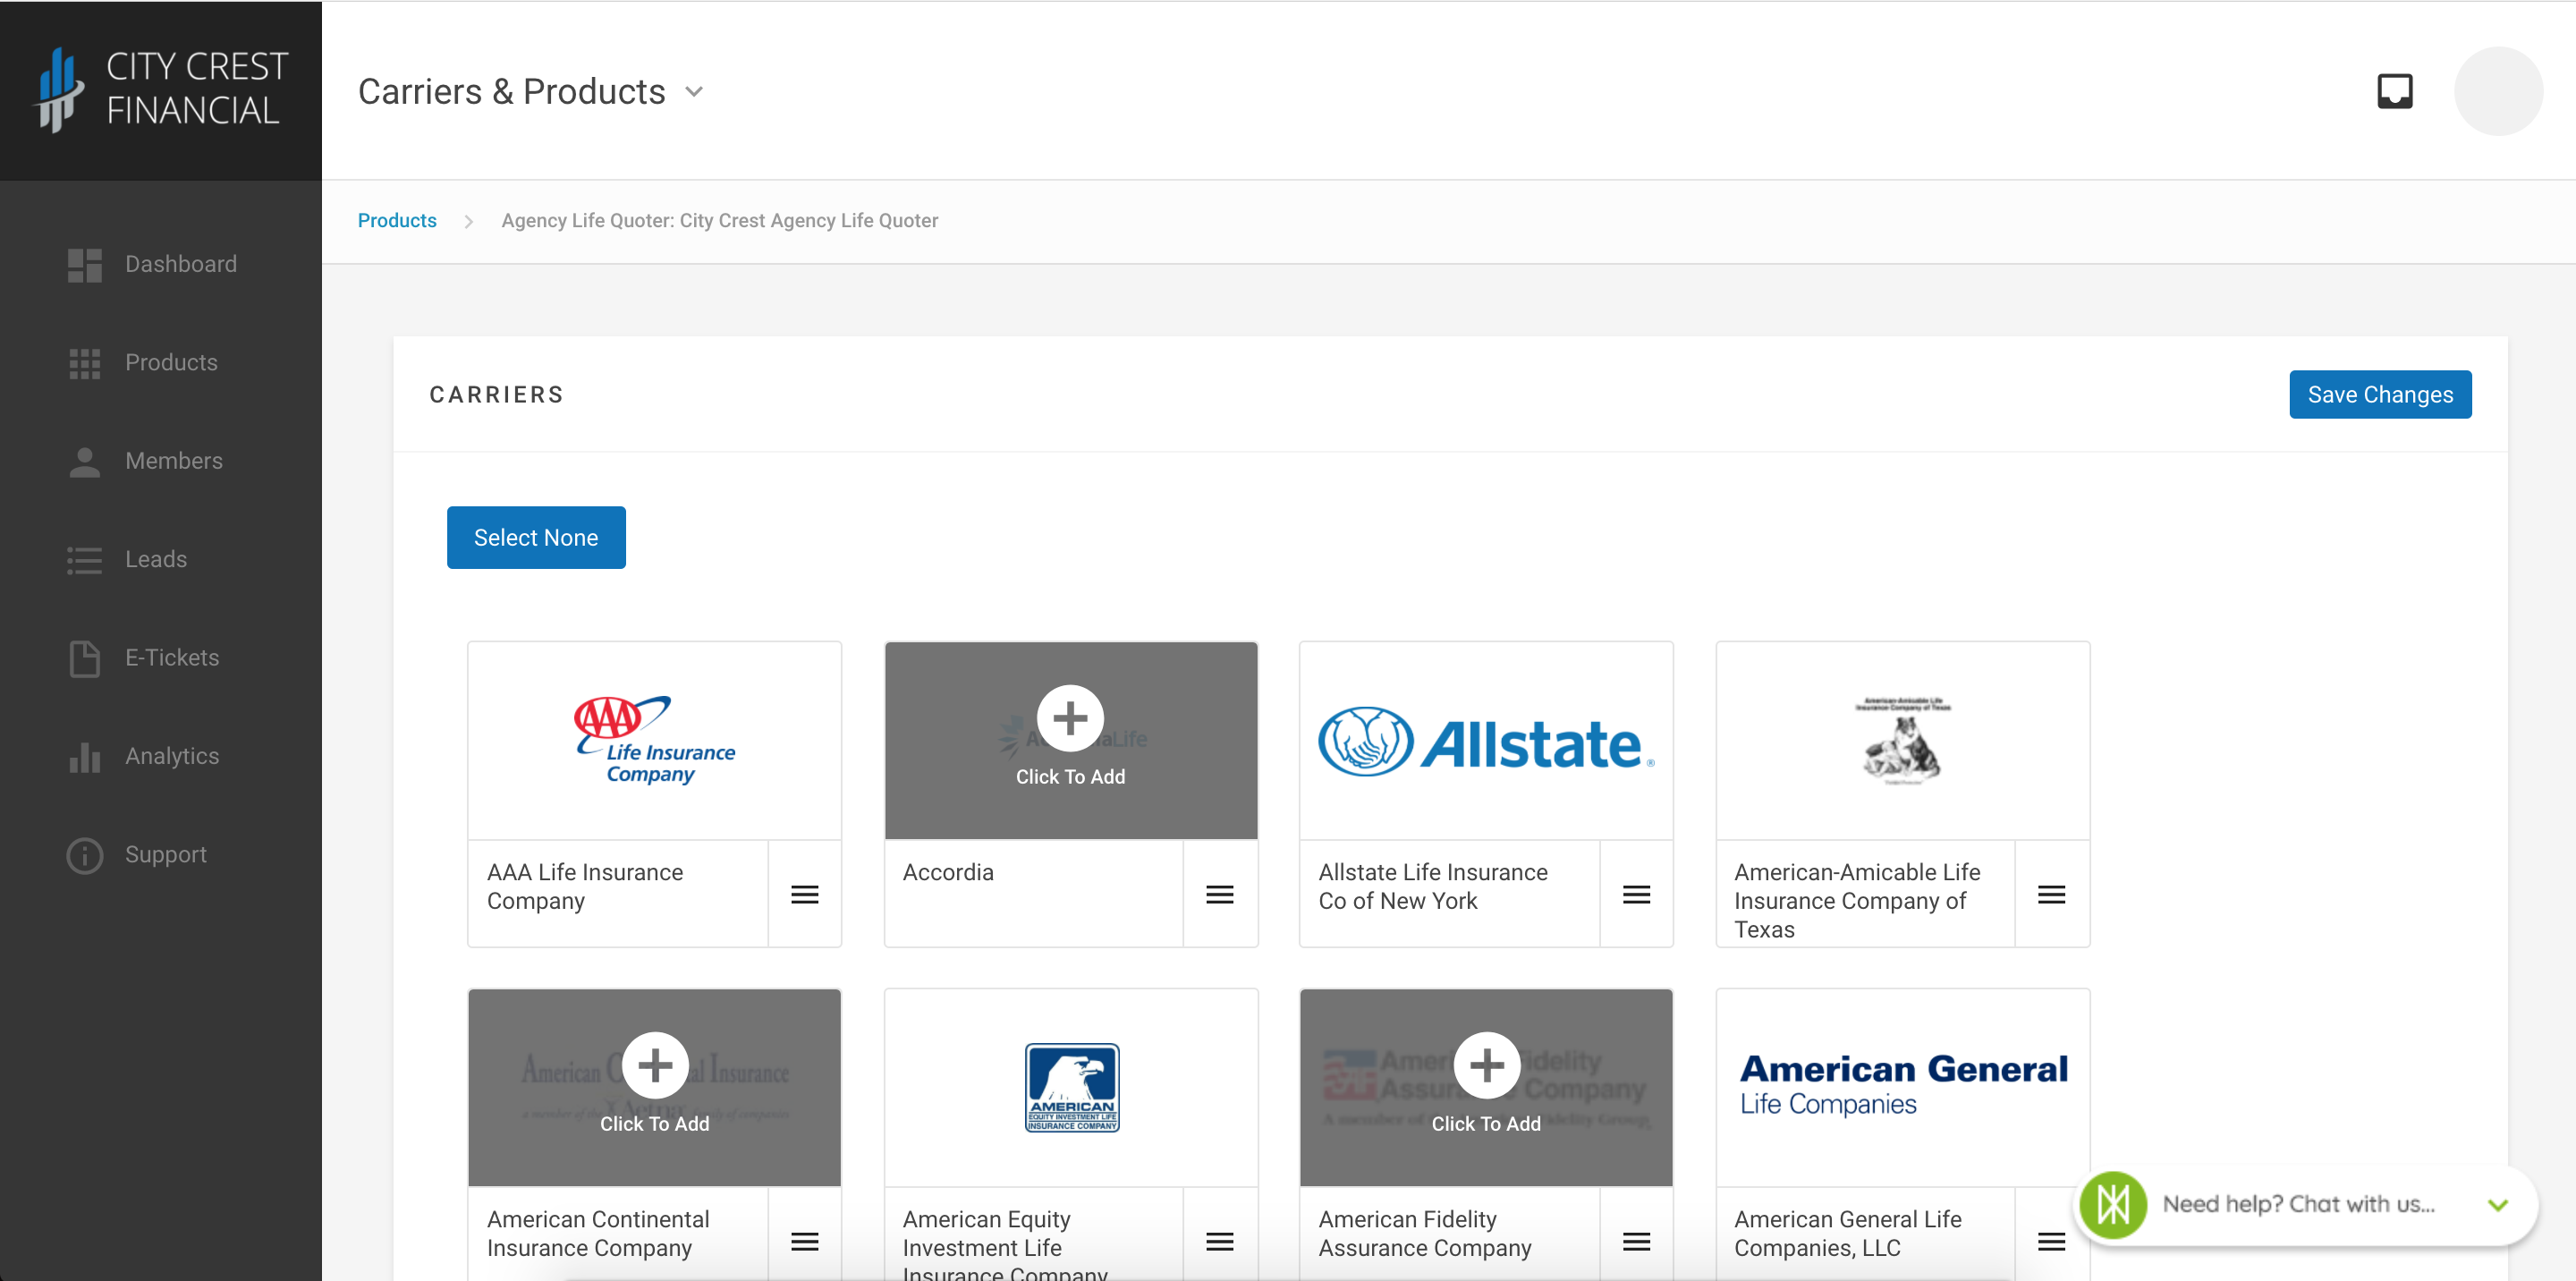Navigate to Products menu item
This screenshot has width=2576, height=1281.
pos(171,361)
